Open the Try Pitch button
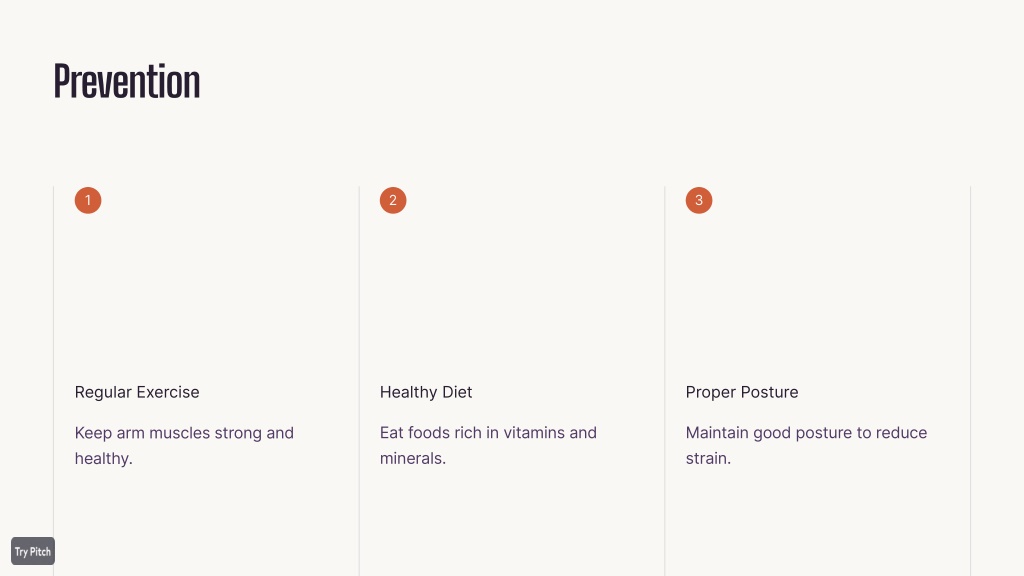Viewport: 1024px width, 576px height. coord(33,551)
